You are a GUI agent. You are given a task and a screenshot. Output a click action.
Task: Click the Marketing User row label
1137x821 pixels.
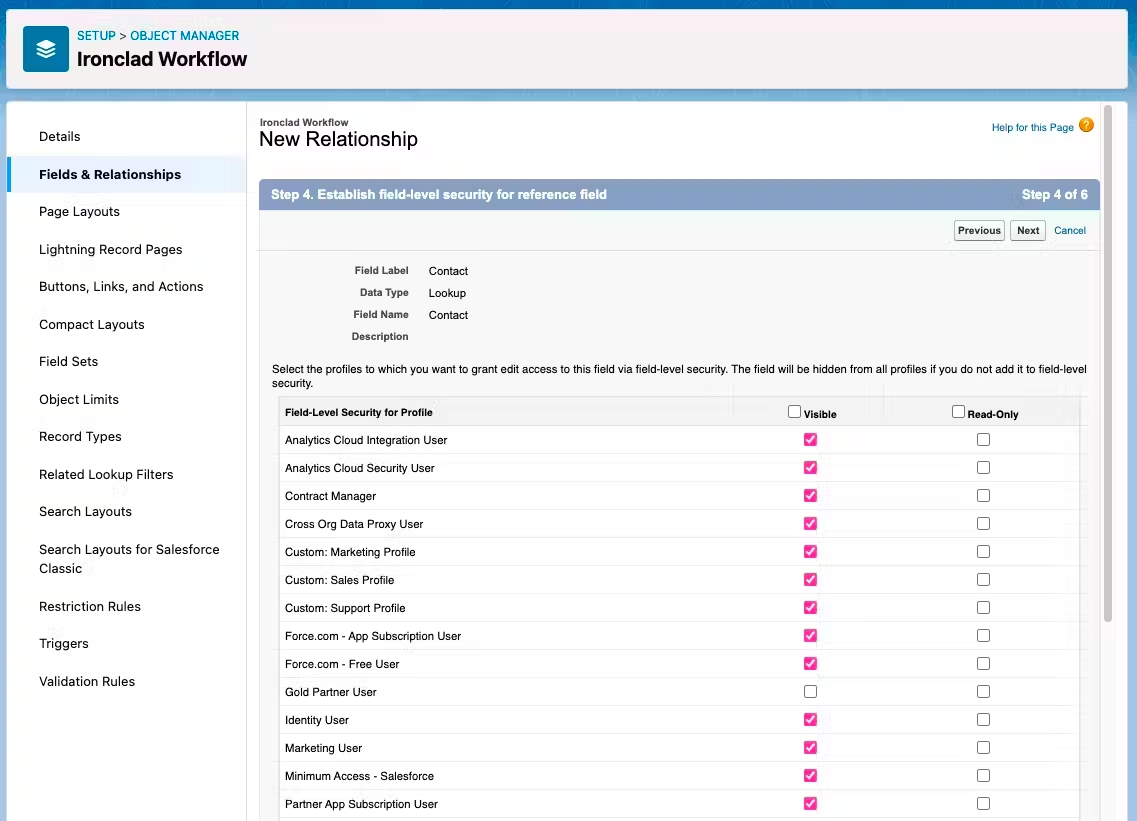tap(323, 748)
